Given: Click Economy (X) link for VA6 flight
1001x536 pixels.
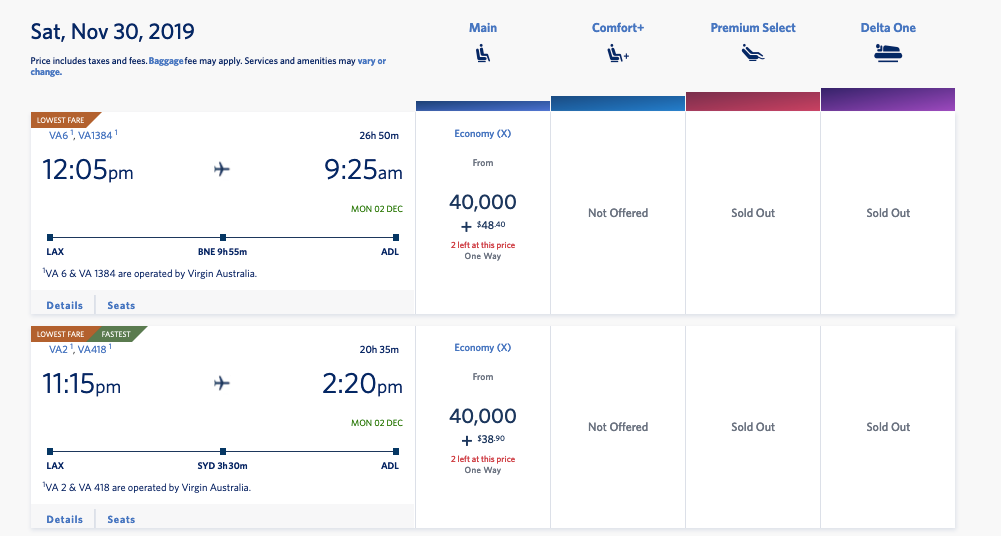Looking at the screenshot, I should click(x=483, y=134).
